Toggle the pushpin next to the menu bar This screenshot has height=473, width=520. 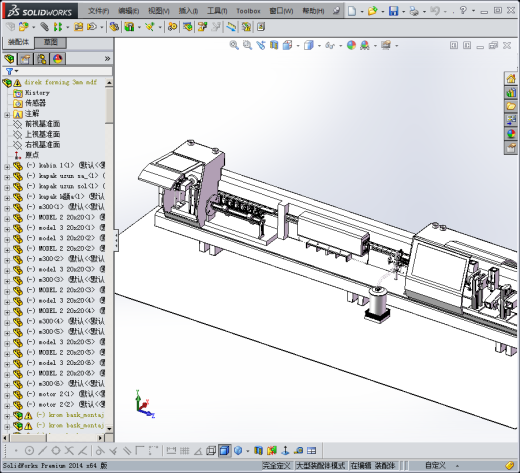336,11
